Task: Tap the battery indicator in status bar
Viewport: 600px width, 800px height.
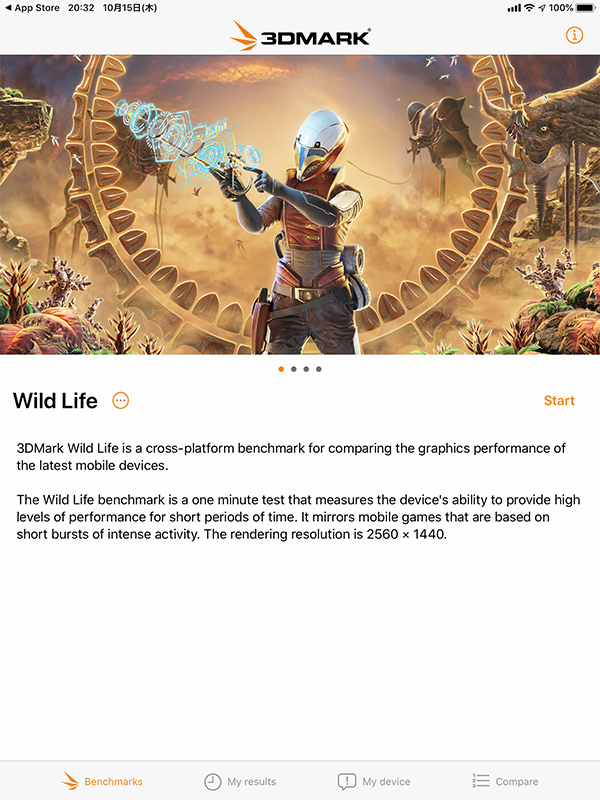Action: click(585, 8)
